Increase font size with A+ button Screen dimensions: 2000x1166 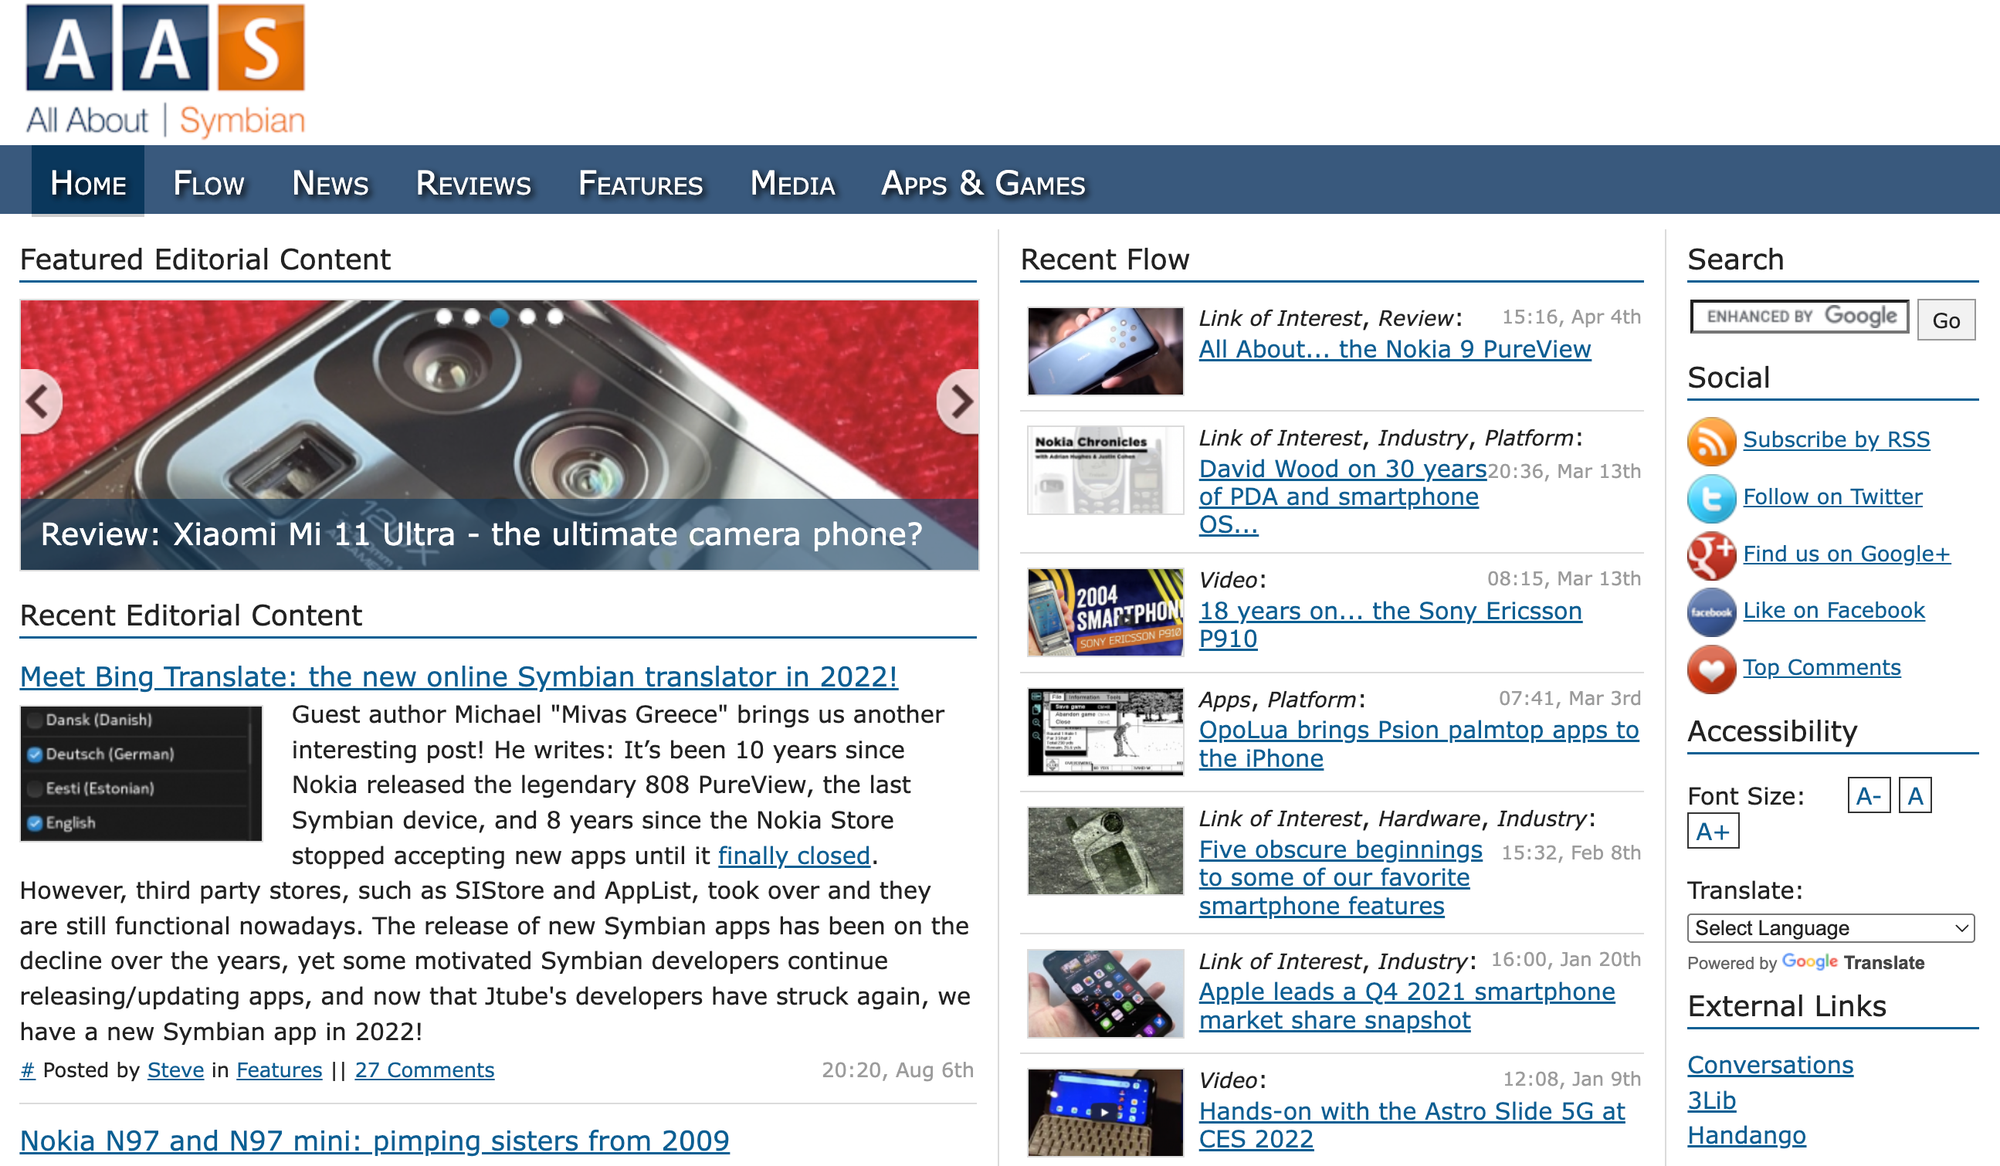1713,831
